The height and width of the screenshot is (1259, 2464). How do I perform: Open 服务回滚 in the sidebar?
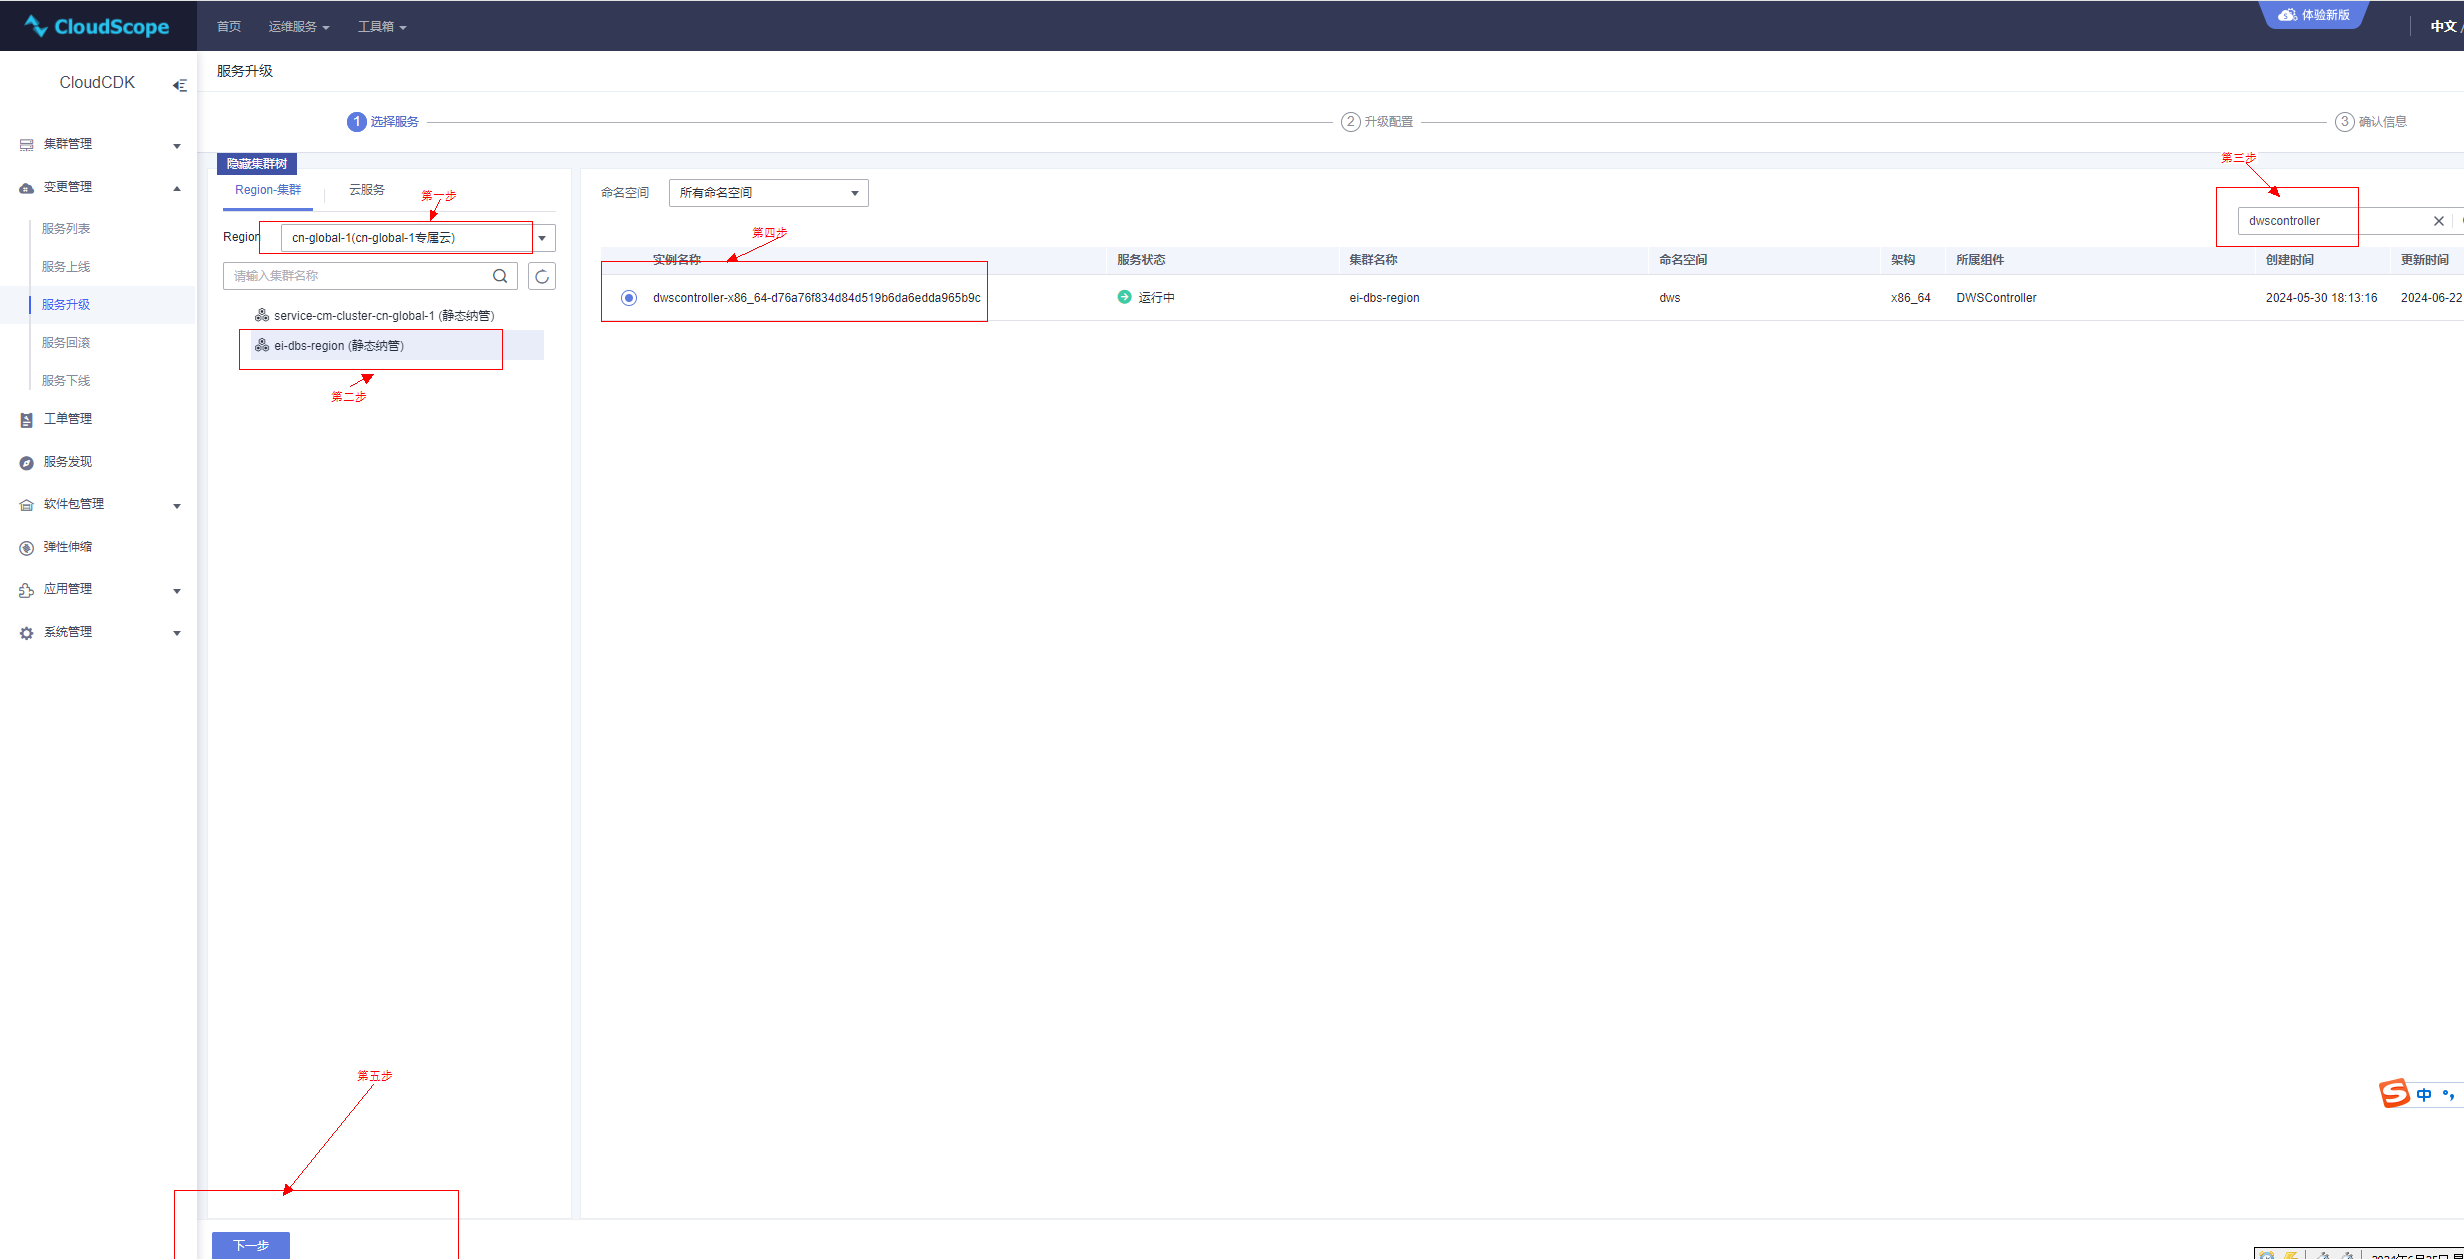tap(66, 343)
